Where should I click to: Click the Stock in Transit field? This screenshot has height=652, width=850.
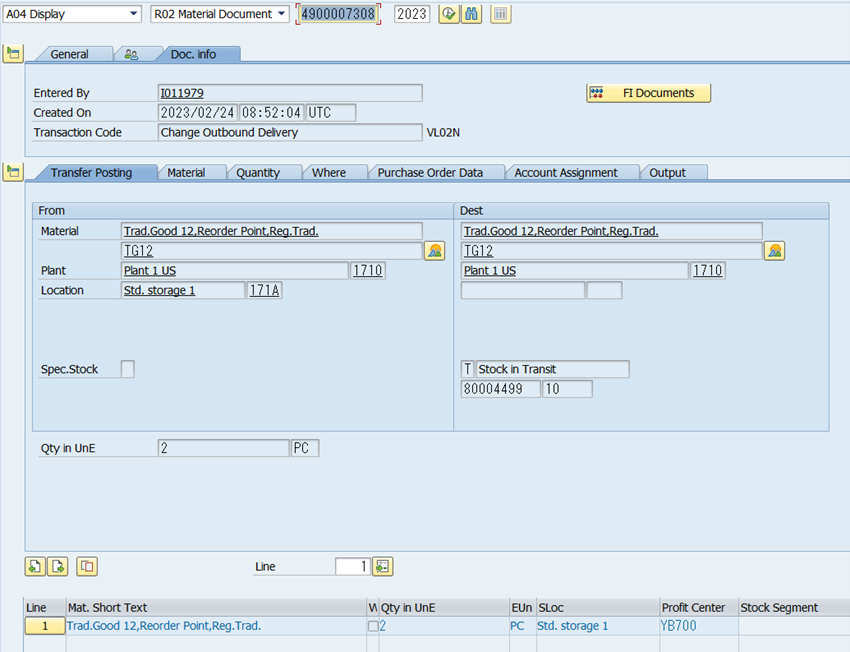click(x=552, y=369)
